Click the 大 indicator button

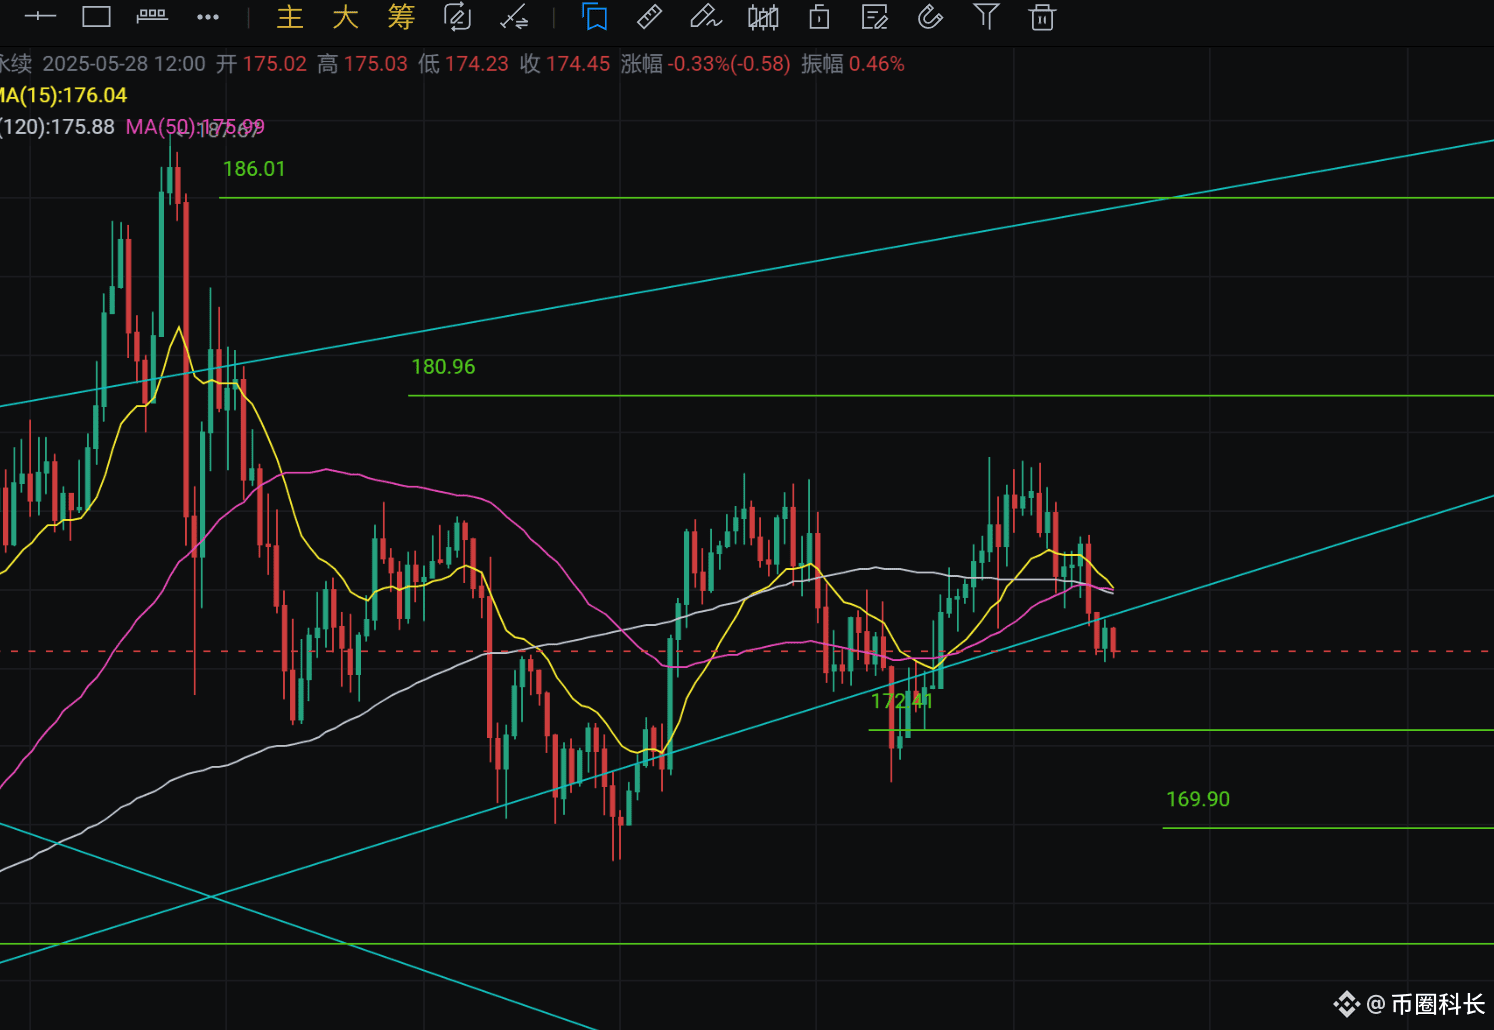tap(345, 17)
